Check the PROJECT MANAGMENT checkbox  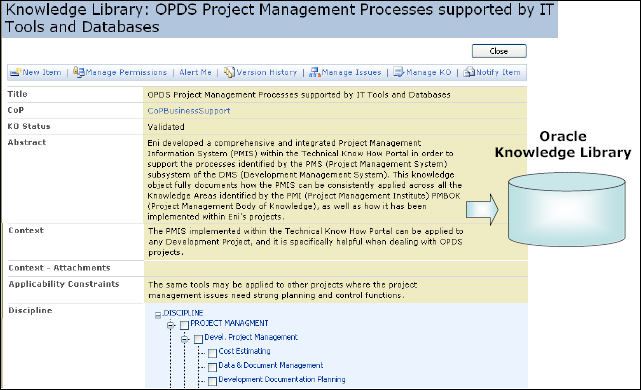pyautogui.click(x=184, y=325)
